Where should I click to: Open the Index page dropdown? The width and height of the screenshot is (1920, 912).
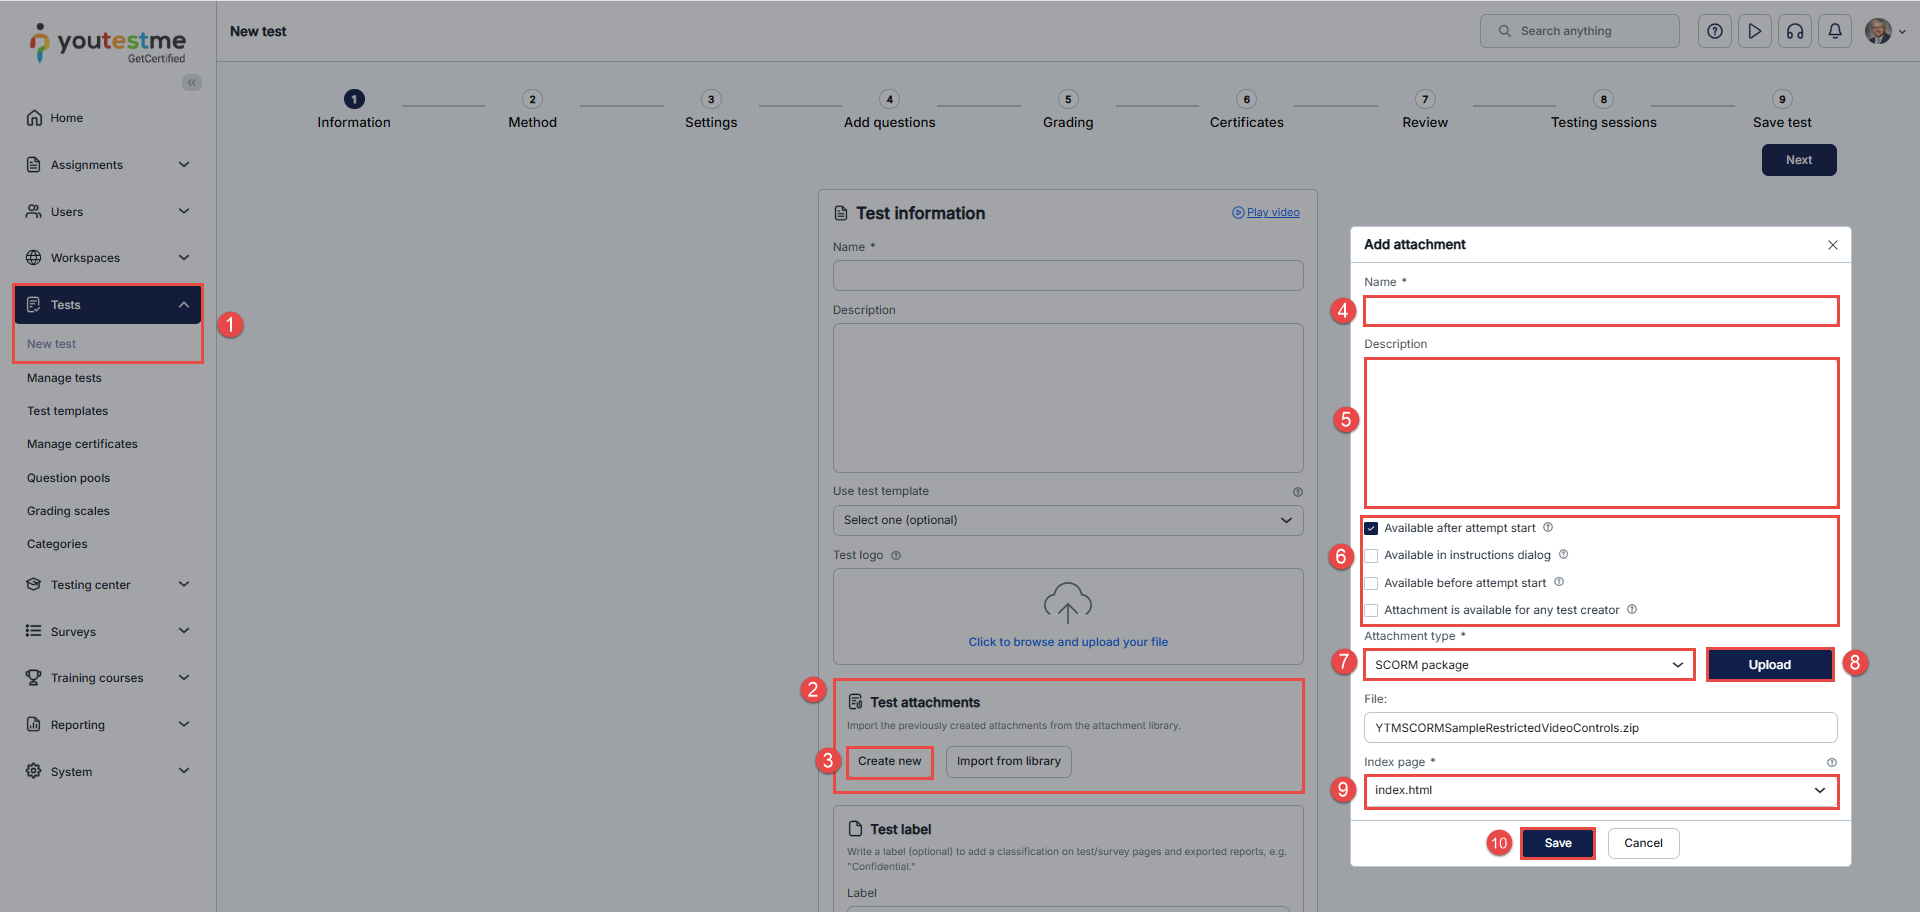tap(1600, 790)
